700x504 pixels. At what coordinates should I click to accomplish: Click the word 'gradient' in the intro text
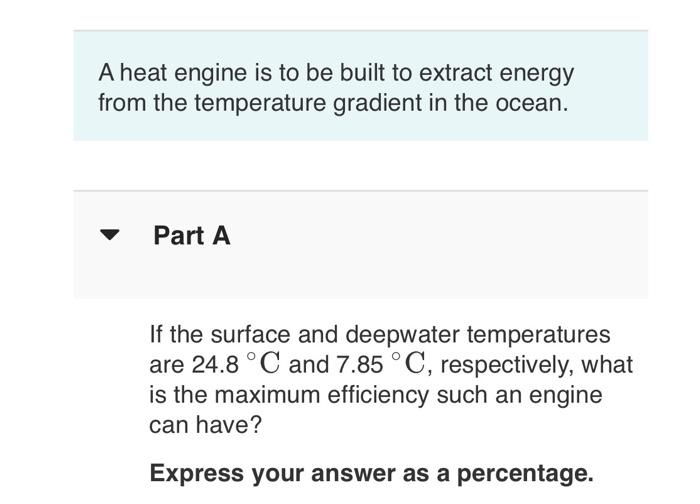click(377, 104)
